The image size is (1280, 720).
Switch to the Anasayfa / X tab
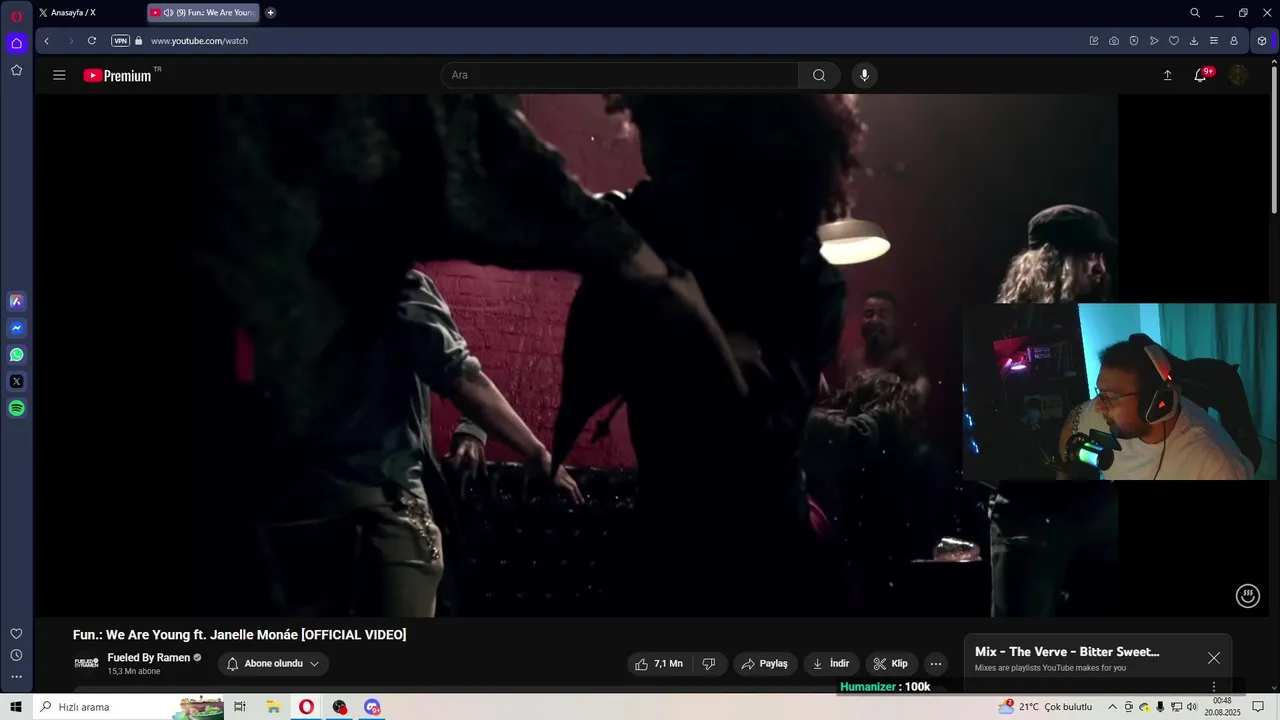(90, 13)
